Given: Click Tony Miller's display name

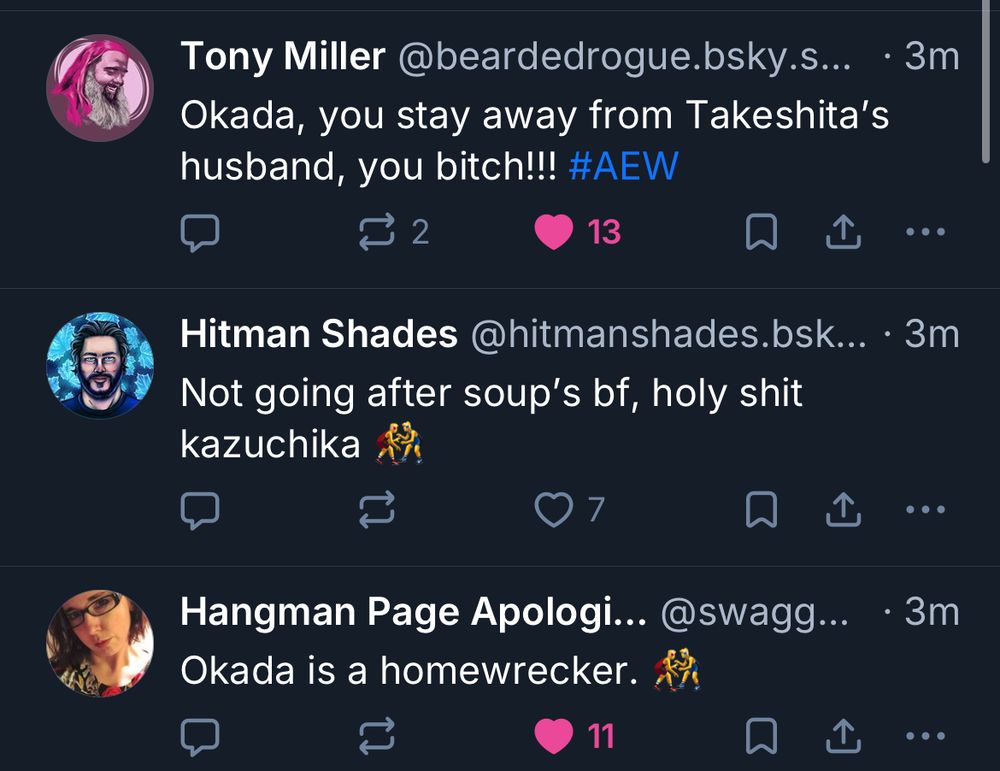Looking at the screenshot, I should [x=283, y=56].
